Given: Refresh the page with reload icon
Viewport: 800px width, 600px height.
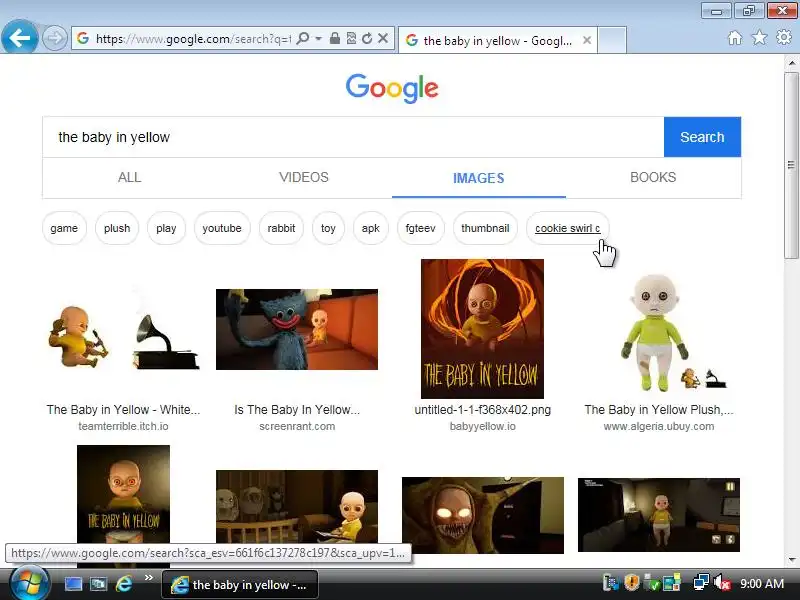Looking at the screenshot, I should (x=367, y=38).
